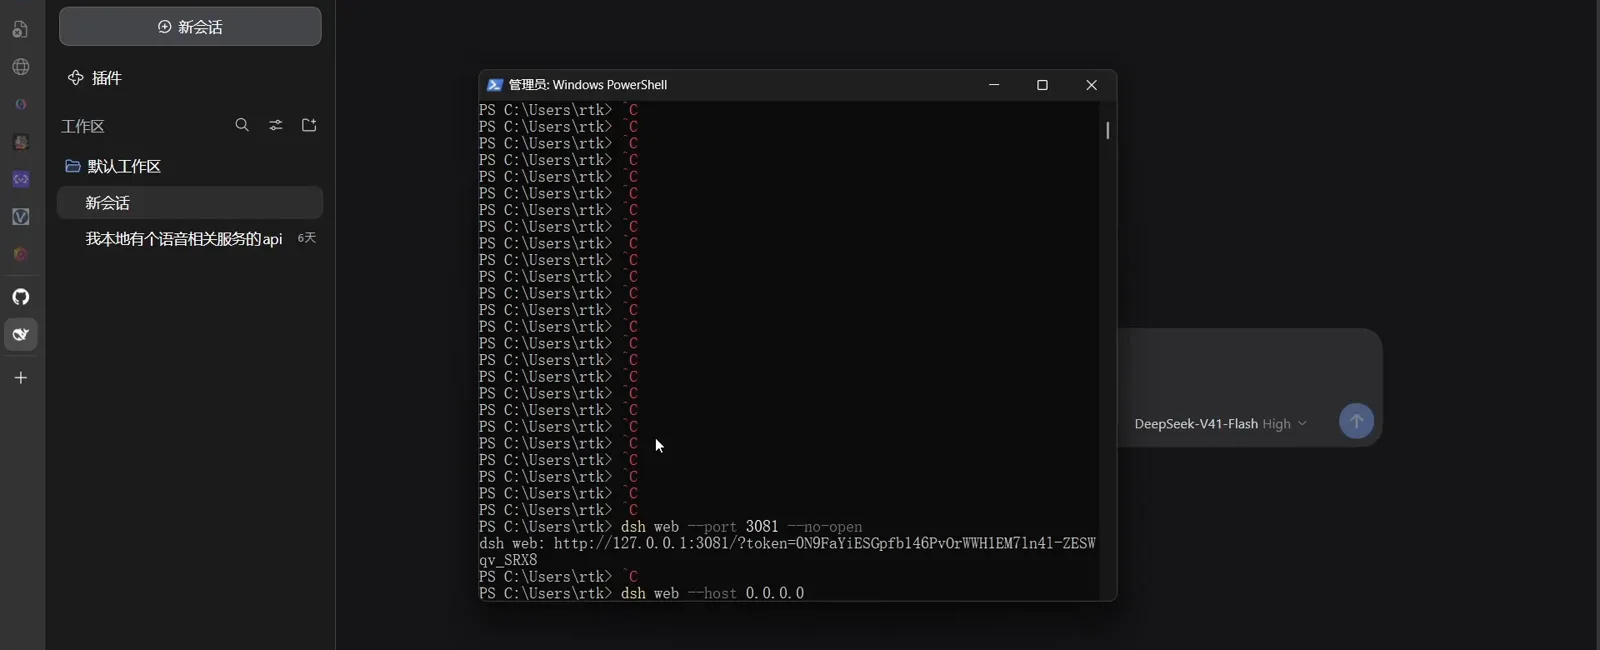Click the PowerShell icon in the title bar
The height and width of the screenshot is (650, 1600).
[494, 85]
